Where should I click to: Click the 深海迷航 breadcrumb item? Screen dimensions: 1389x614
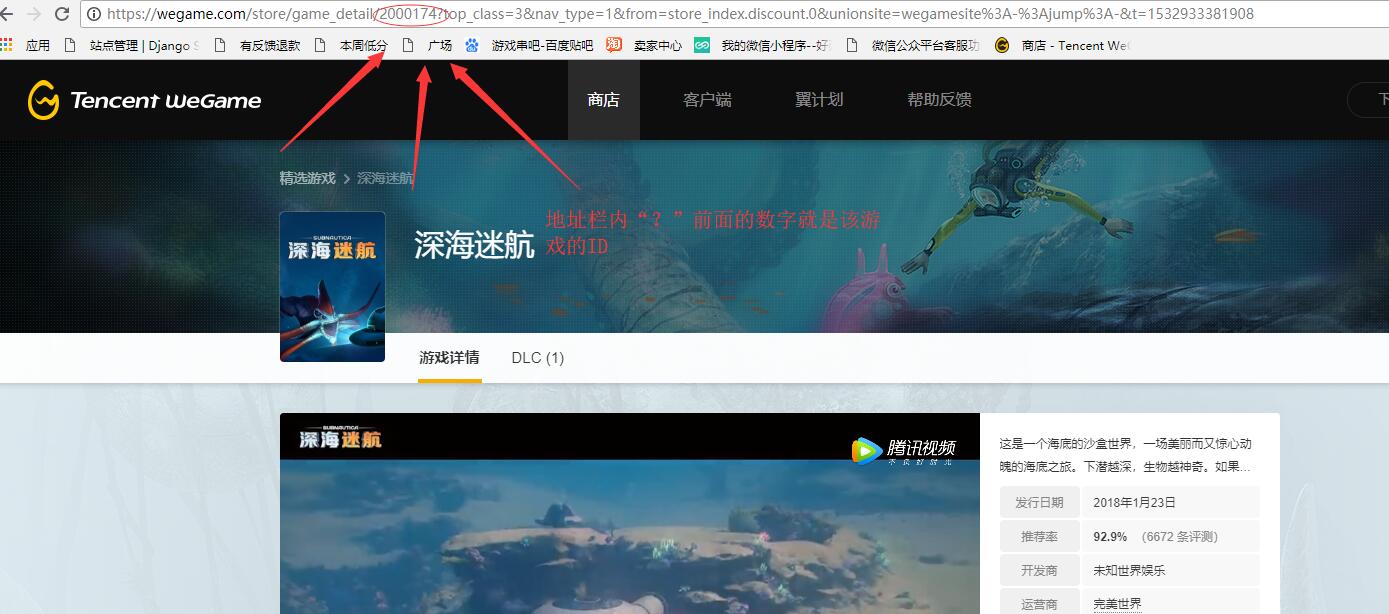tap(385, 178)
